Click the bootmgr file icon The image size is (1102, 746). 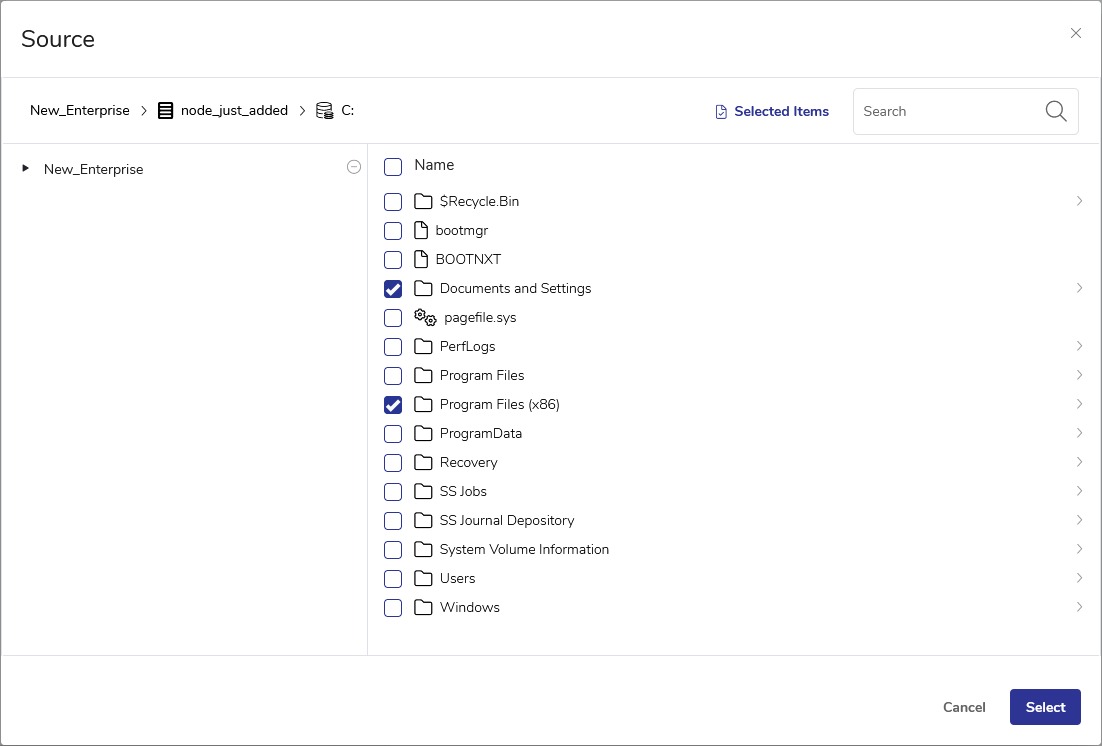click(421, 230)
